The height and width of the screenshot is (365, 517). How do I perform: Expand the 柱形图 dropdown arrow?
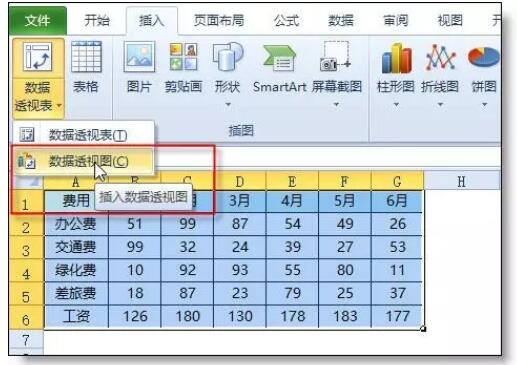click(396, 104)
